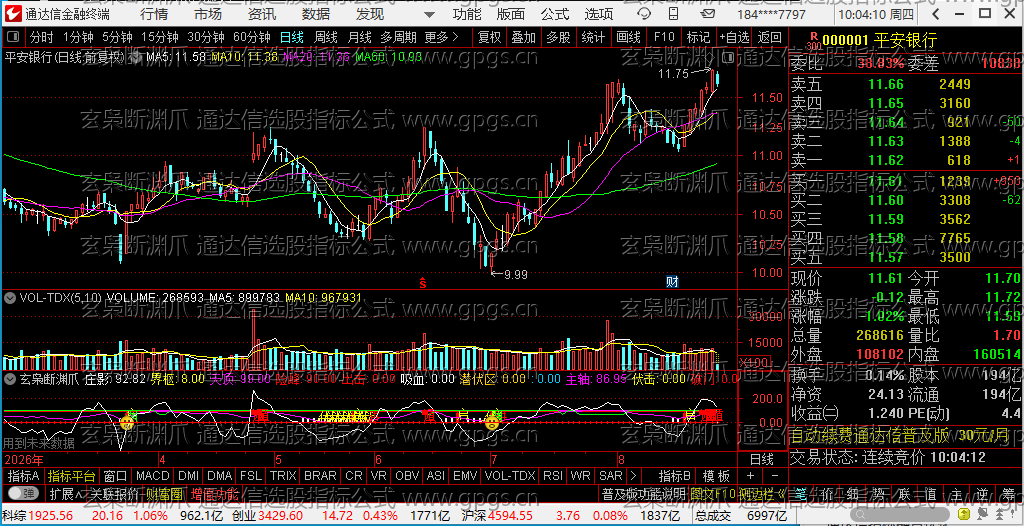Click the red S marker on the chart
This screenshot has height=526, width=1024.
[423, 283]
